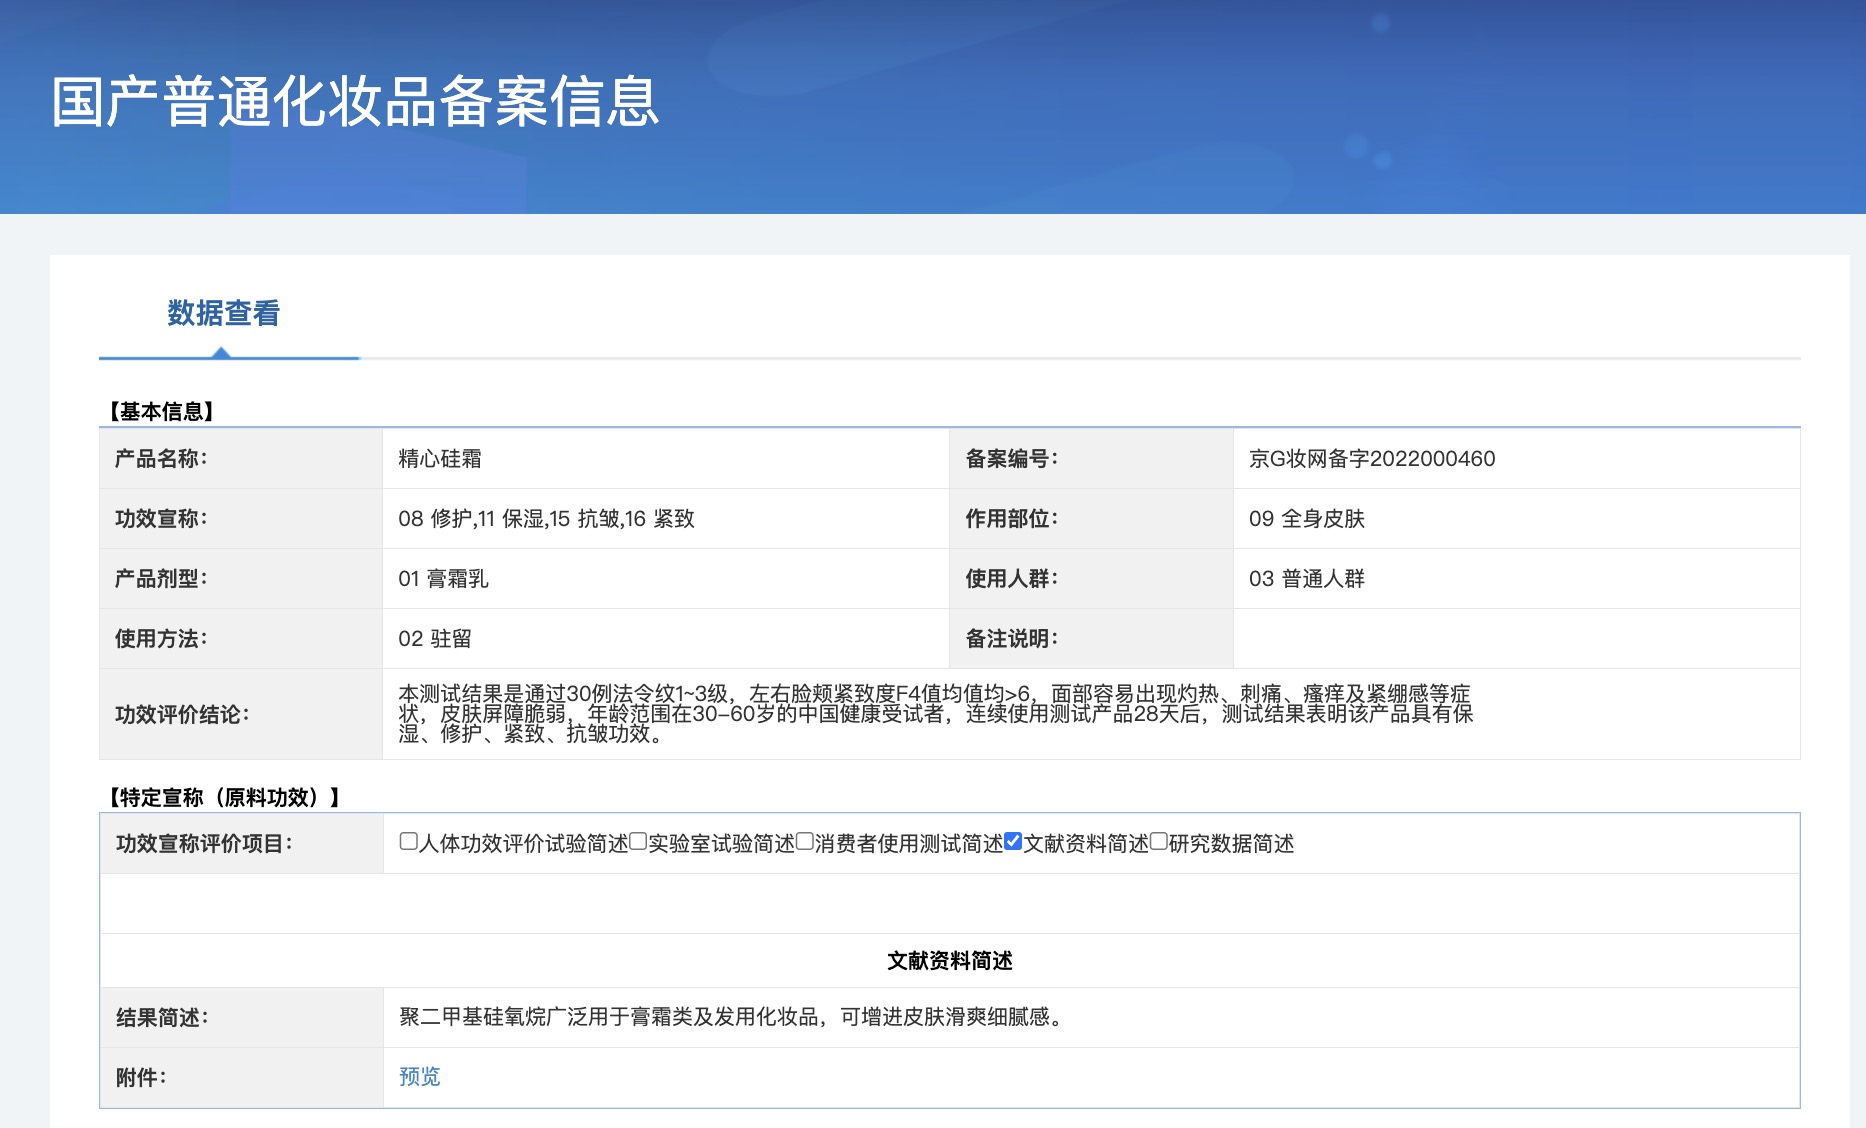Click efficacy claims value 08 修护,11 保湿
Screen dimensions: 1866x1128
coord(546,519)
